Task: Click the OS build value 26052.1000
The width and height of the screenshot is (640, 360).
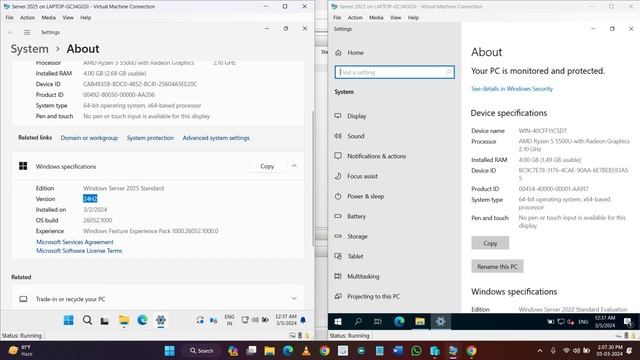Action: [x=98, y=220]
